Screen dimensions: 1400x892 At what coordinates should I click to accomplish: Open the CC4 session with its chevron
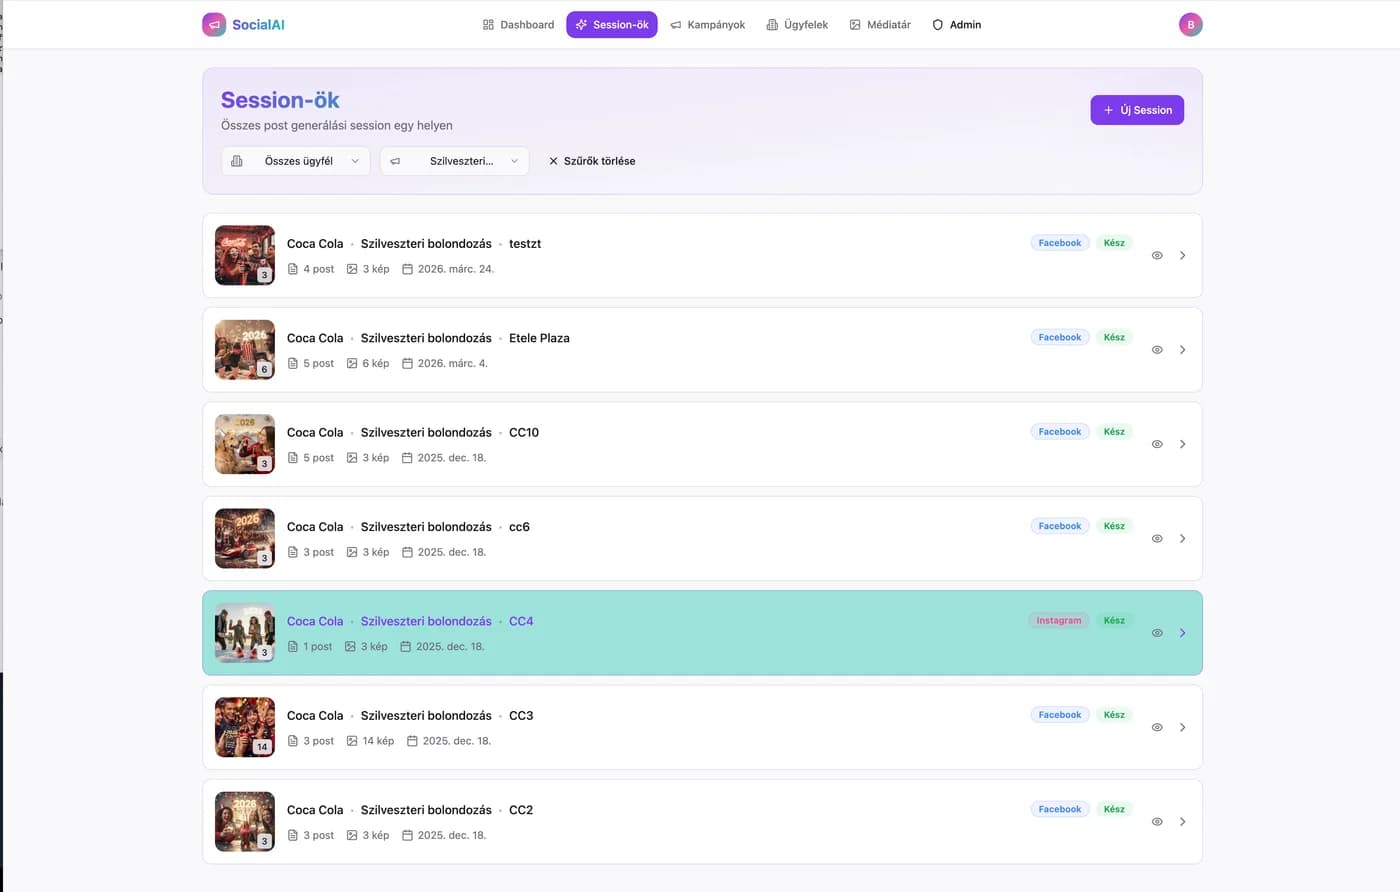(x=1182, y=633)
